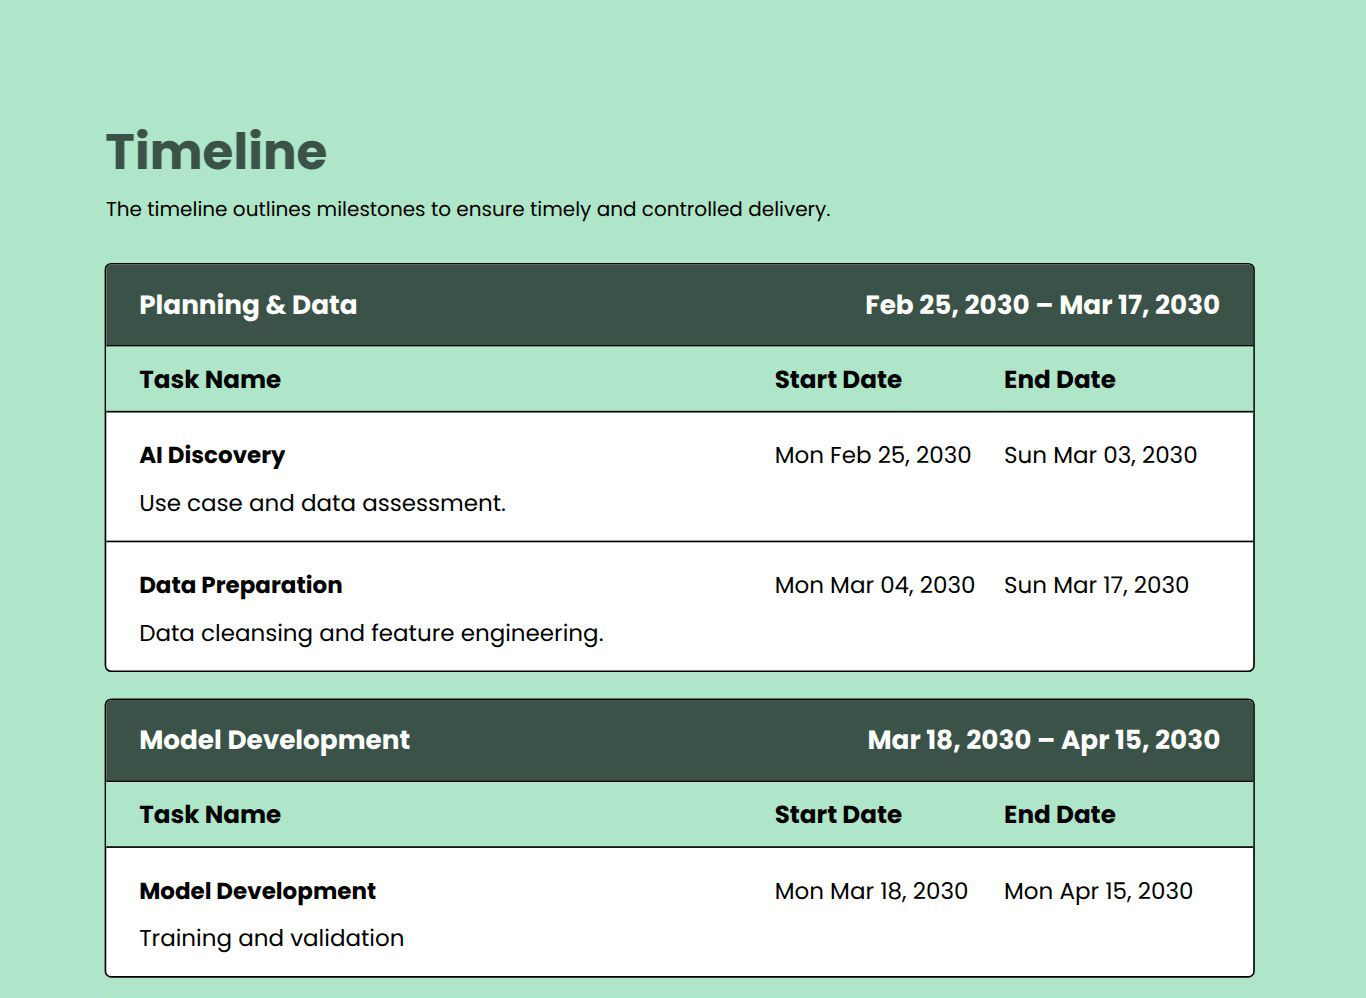Image resolution: width=1366 pixels, height=998 pixels.
Task: Click Task Name header in Planning & Data table
Action: (x=210, y=380)
